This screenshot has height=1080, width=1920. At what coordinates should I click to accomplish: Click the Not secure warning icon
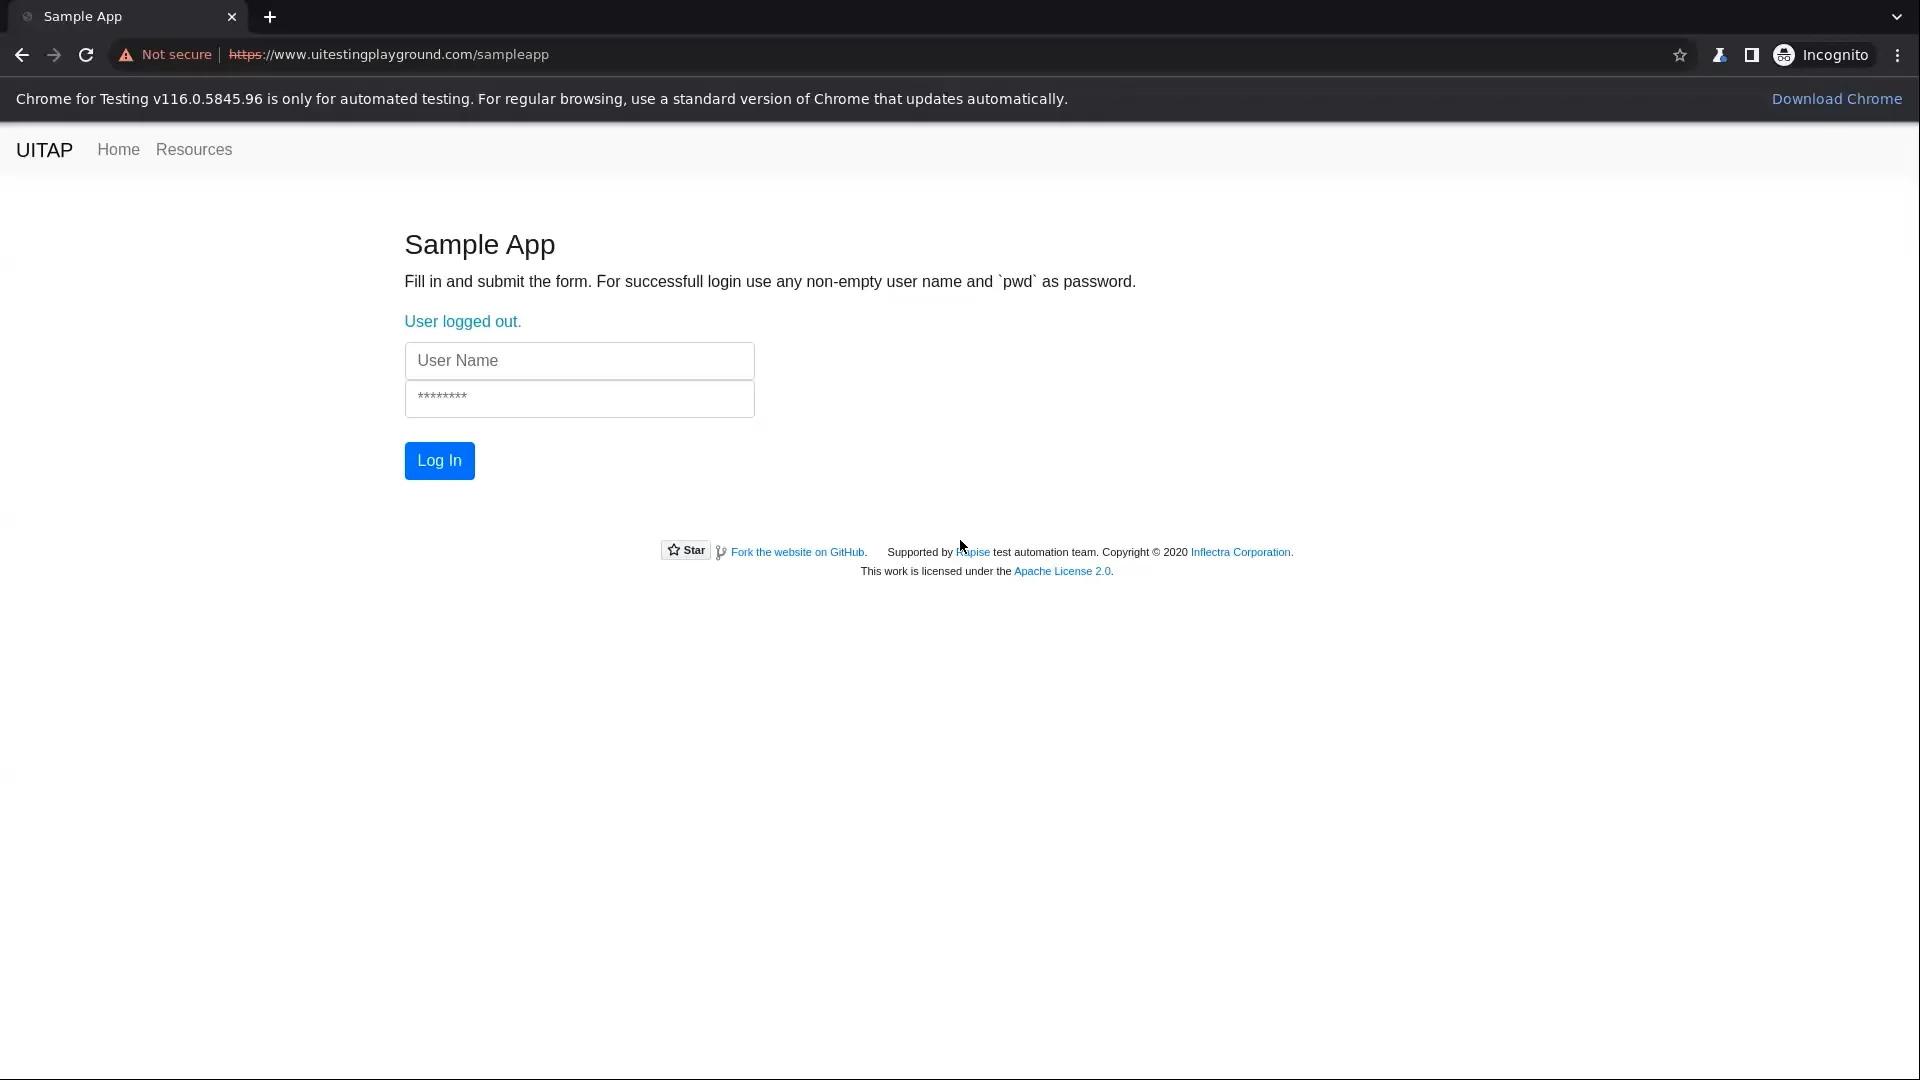point(126,55)
